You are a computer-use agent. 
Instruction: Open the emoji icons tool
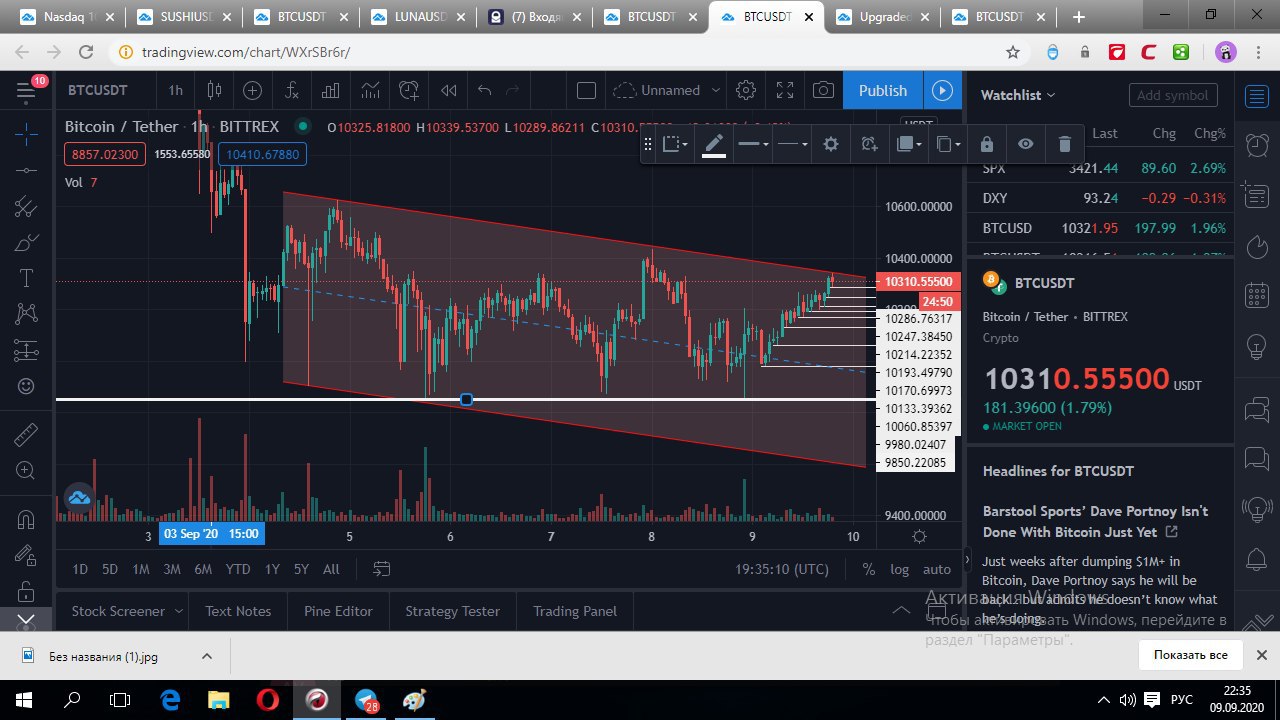pyautogui.click(x=26, y=386)
